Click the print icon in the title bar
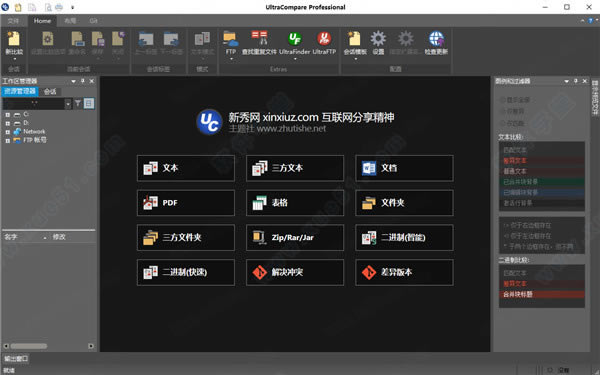Screen dimensions: 600x375 [x=59, y=7]
